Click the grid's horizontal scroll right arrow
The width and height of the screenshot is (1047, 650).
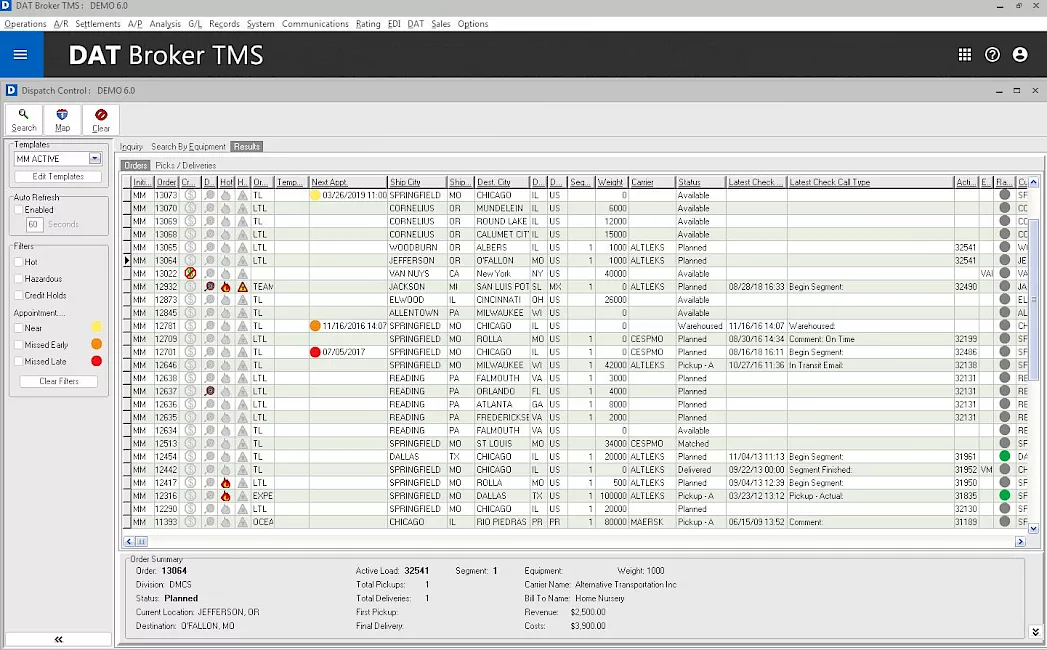(x=1020, y=542)
